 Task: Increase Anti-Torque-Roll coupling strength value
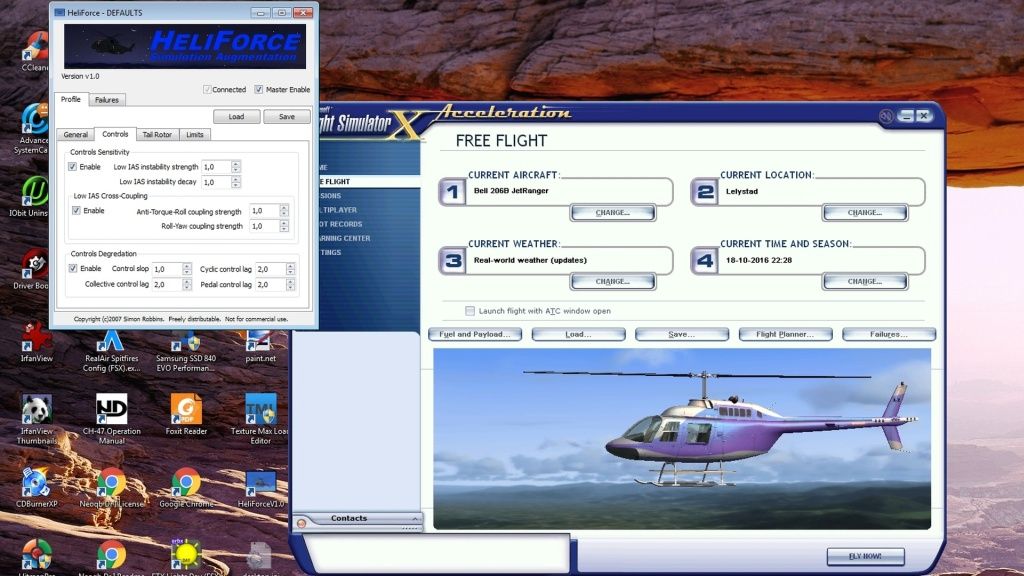[x=283, y=208]
